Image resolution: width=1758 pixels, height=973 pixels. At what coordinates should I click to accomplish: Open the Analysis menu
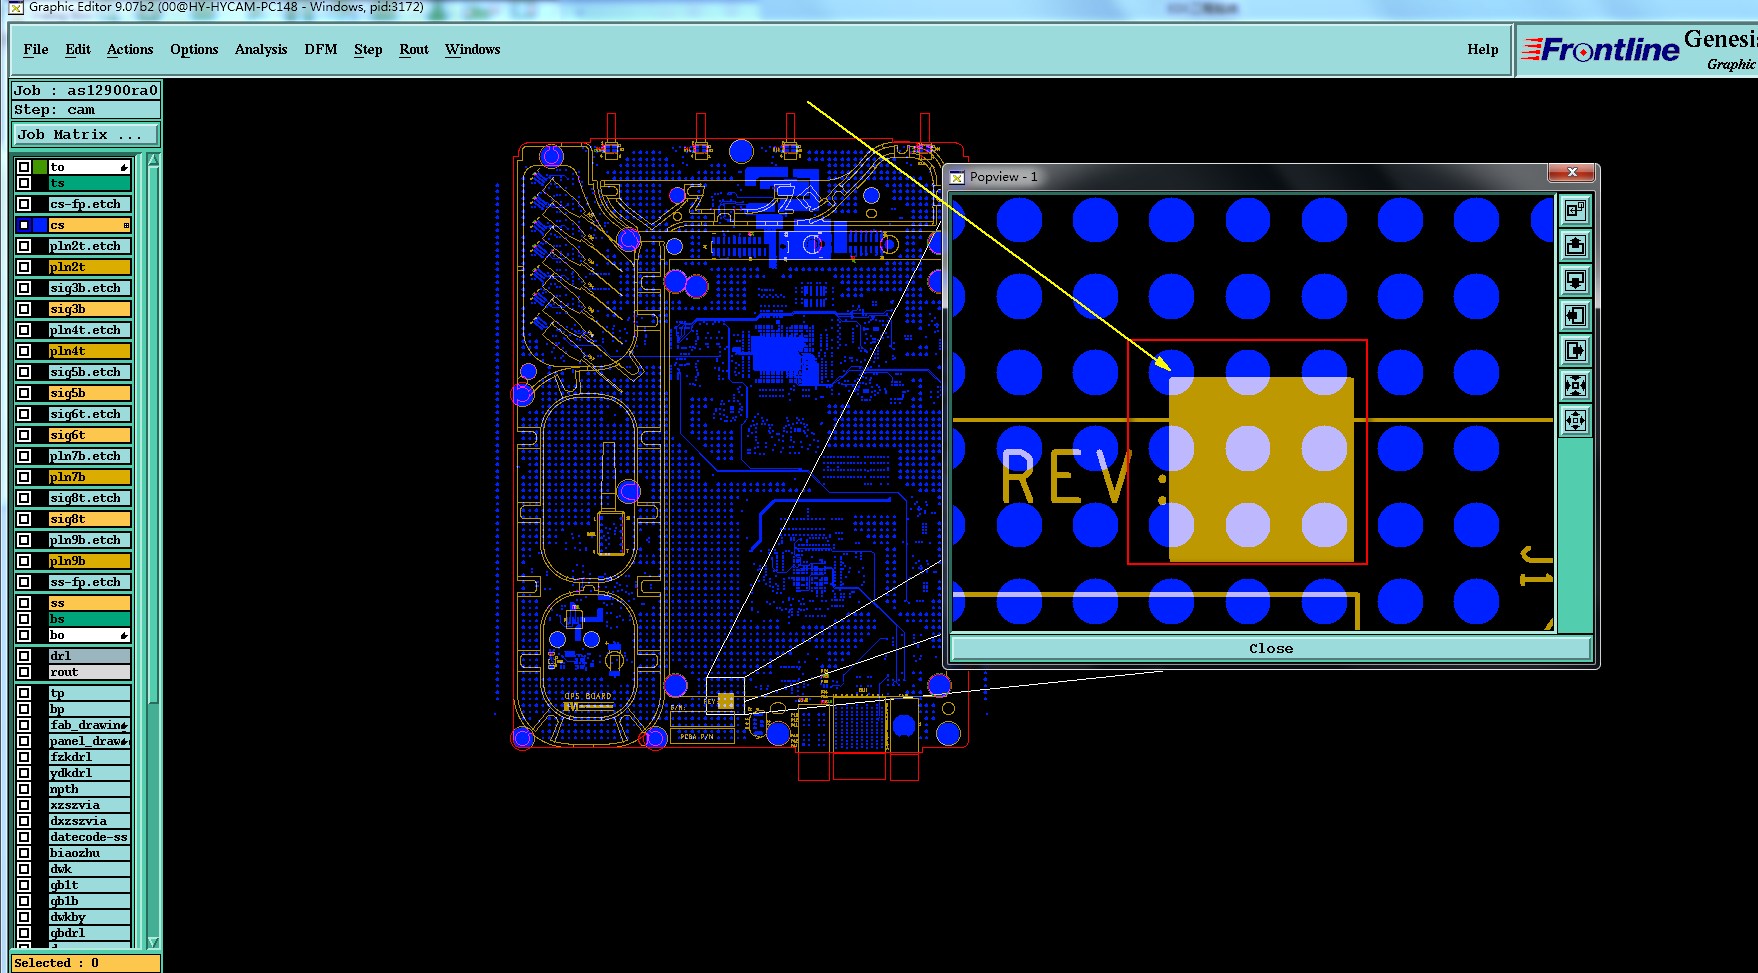point(261,49)
